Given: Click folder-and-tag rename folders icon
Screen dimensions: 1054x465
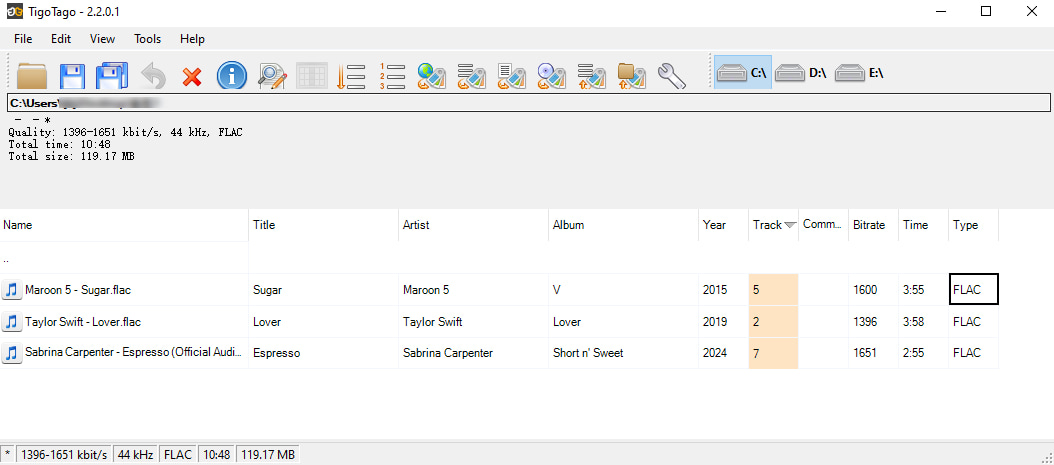Looking at the screenshot, I should tap(632, 76).
